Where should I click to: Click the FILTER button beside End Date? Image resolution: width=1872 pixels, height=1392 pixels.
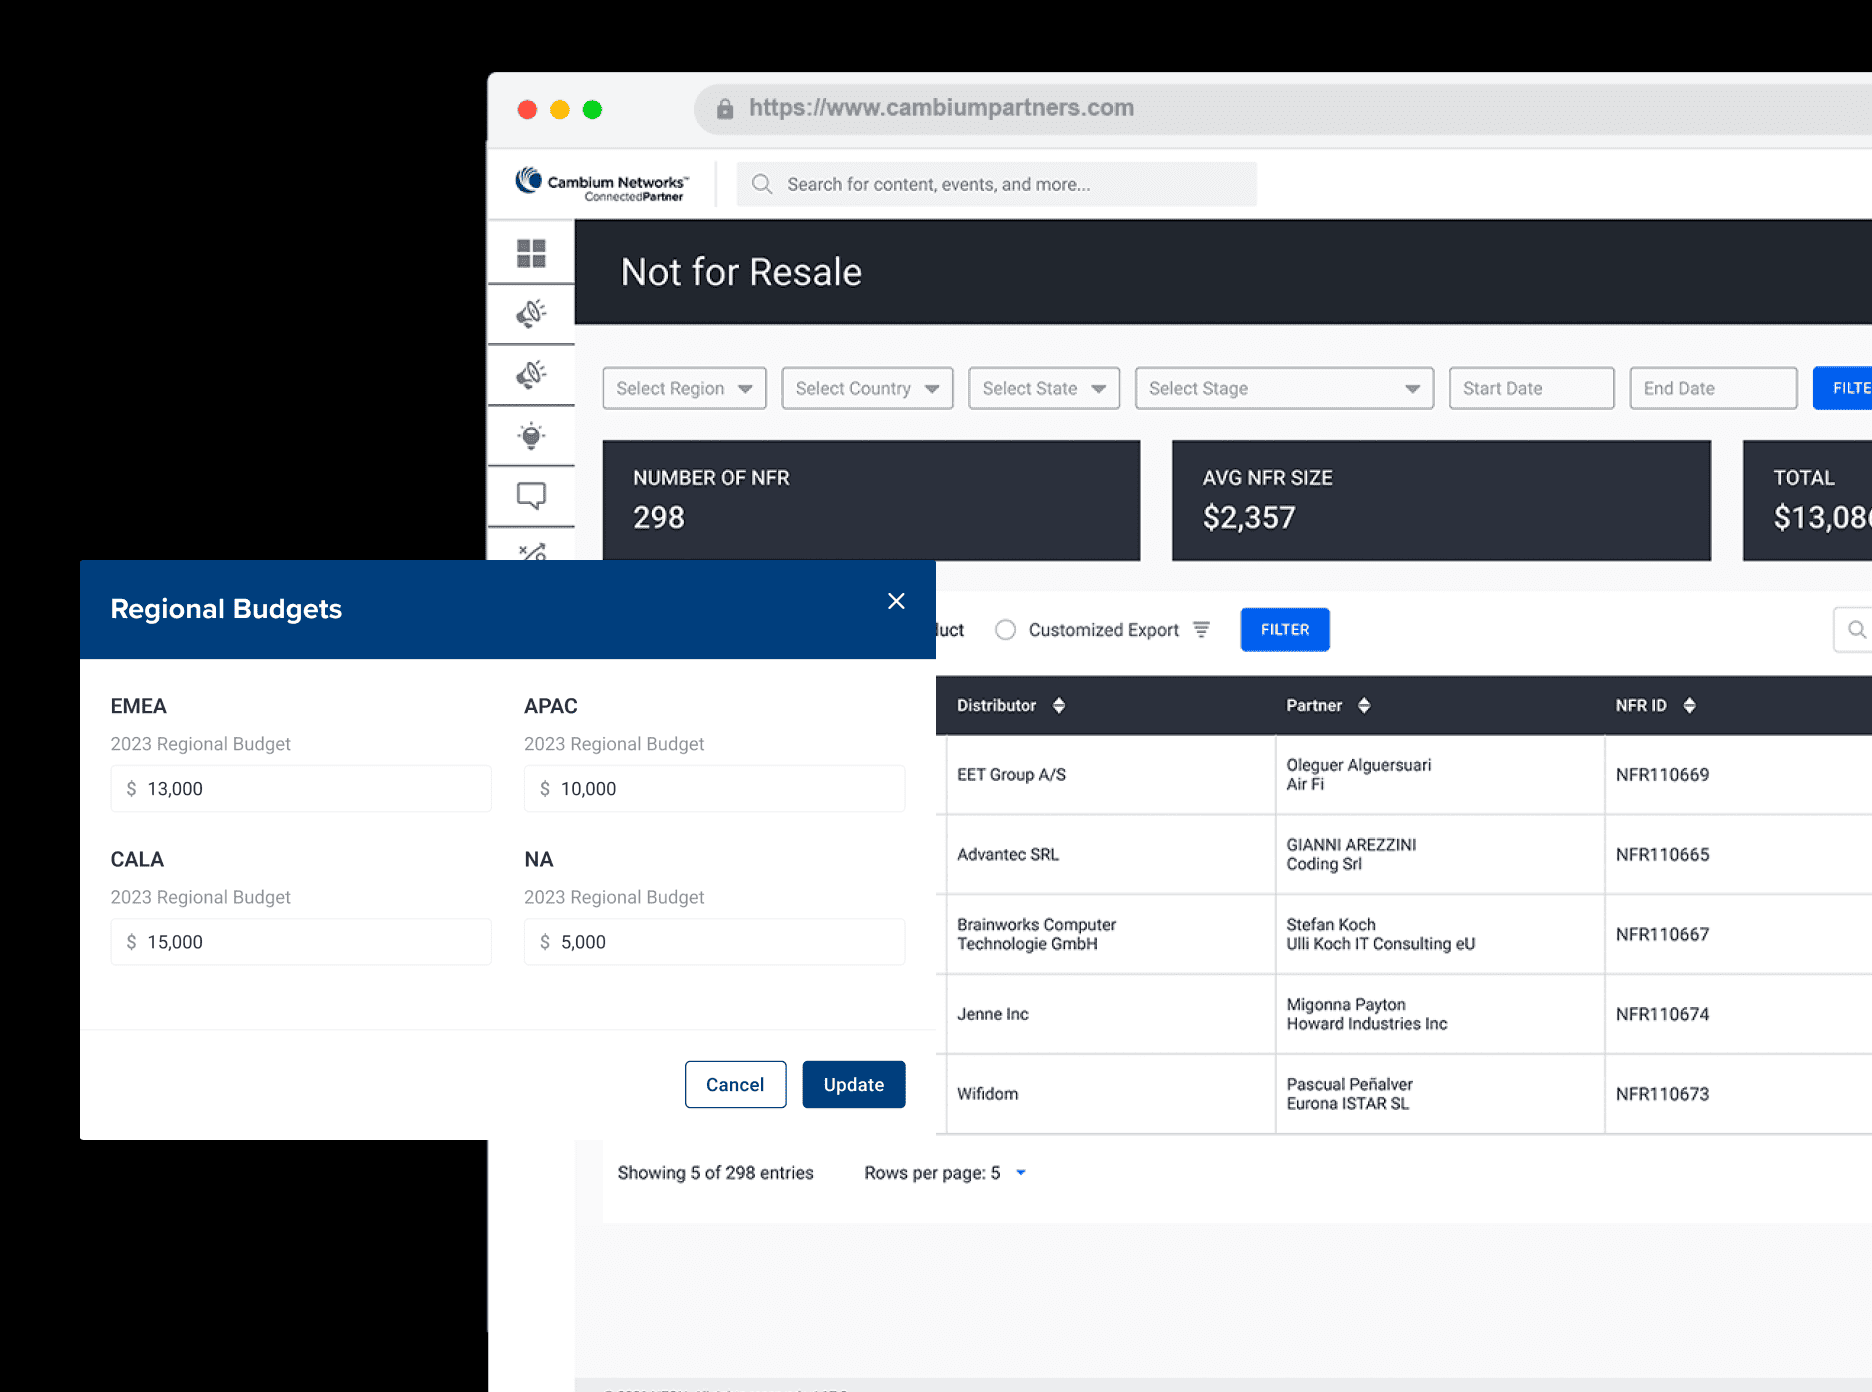point(1843,388)
